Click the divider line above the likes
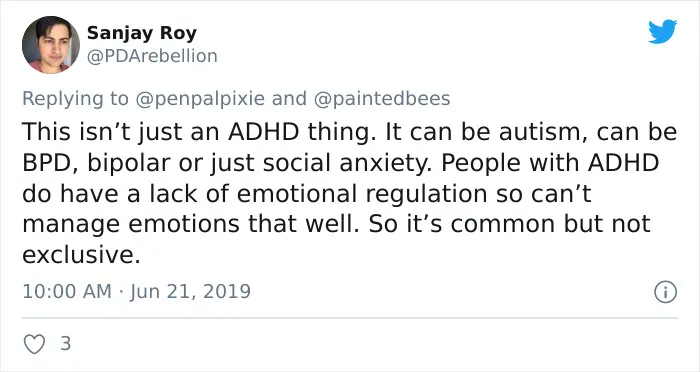The height and width of the screenshot is (372, 700). [x=350, y=318]
